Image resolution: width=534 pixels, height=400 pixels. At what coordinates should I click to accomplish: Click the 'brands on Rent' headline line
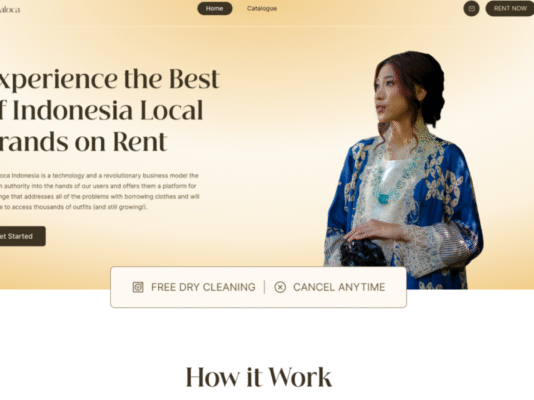(83, 141)
